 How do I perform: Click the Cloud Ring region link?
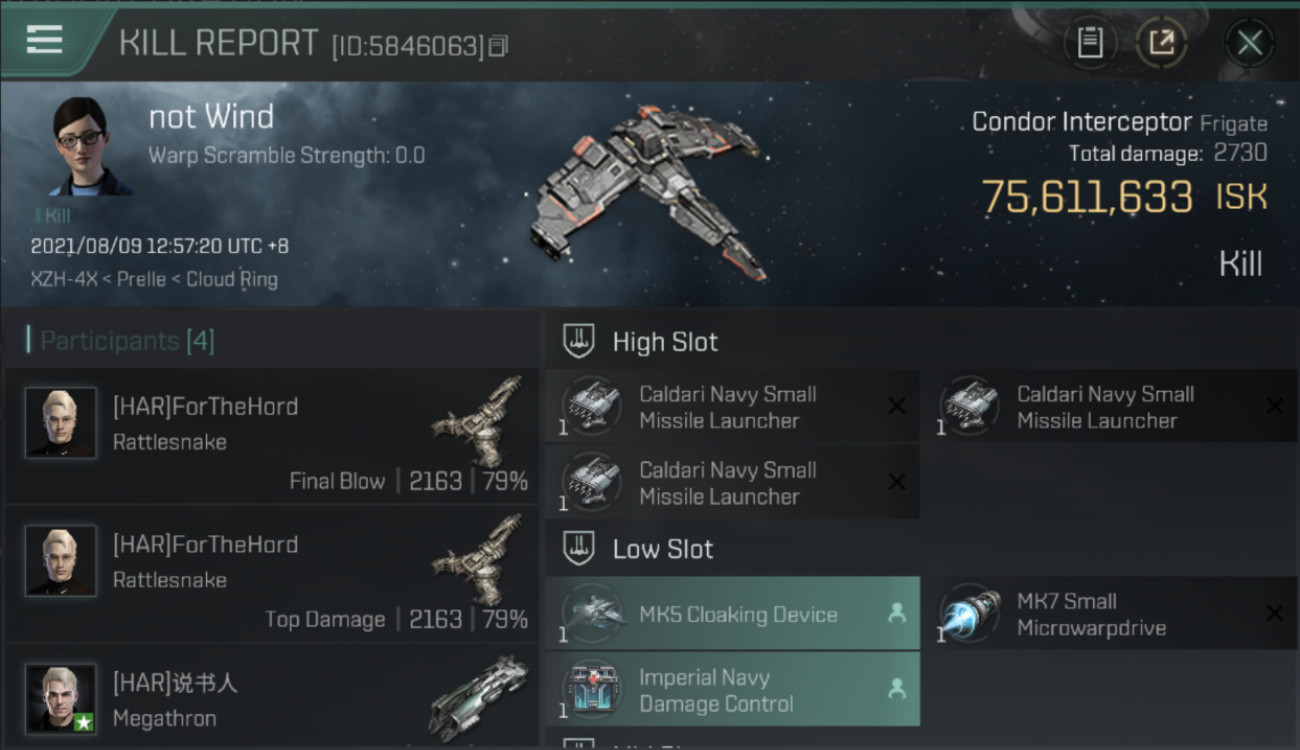[232, 279]
